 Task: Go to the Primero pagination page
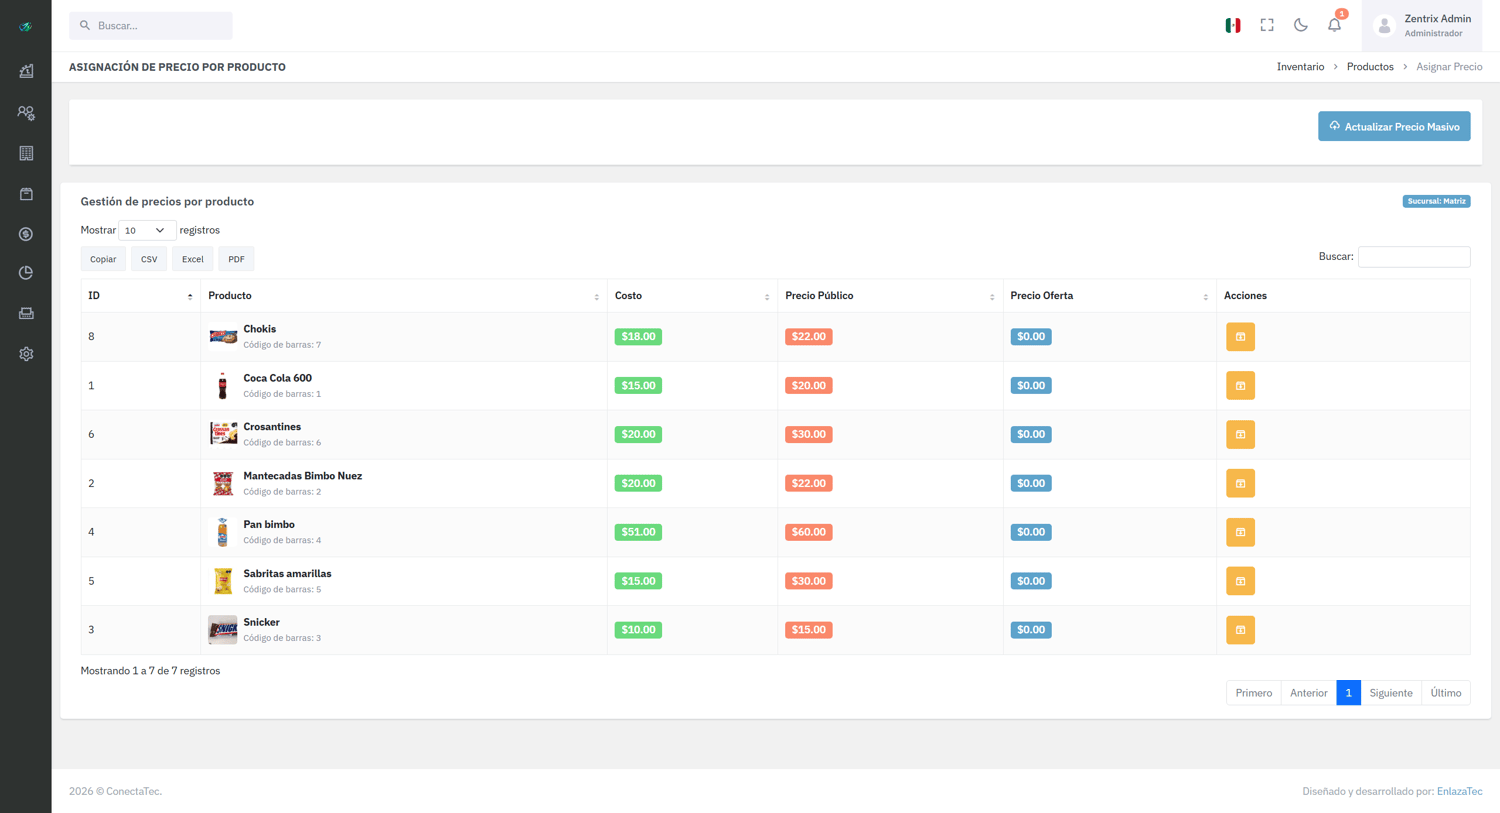[x=1254, y=693]
